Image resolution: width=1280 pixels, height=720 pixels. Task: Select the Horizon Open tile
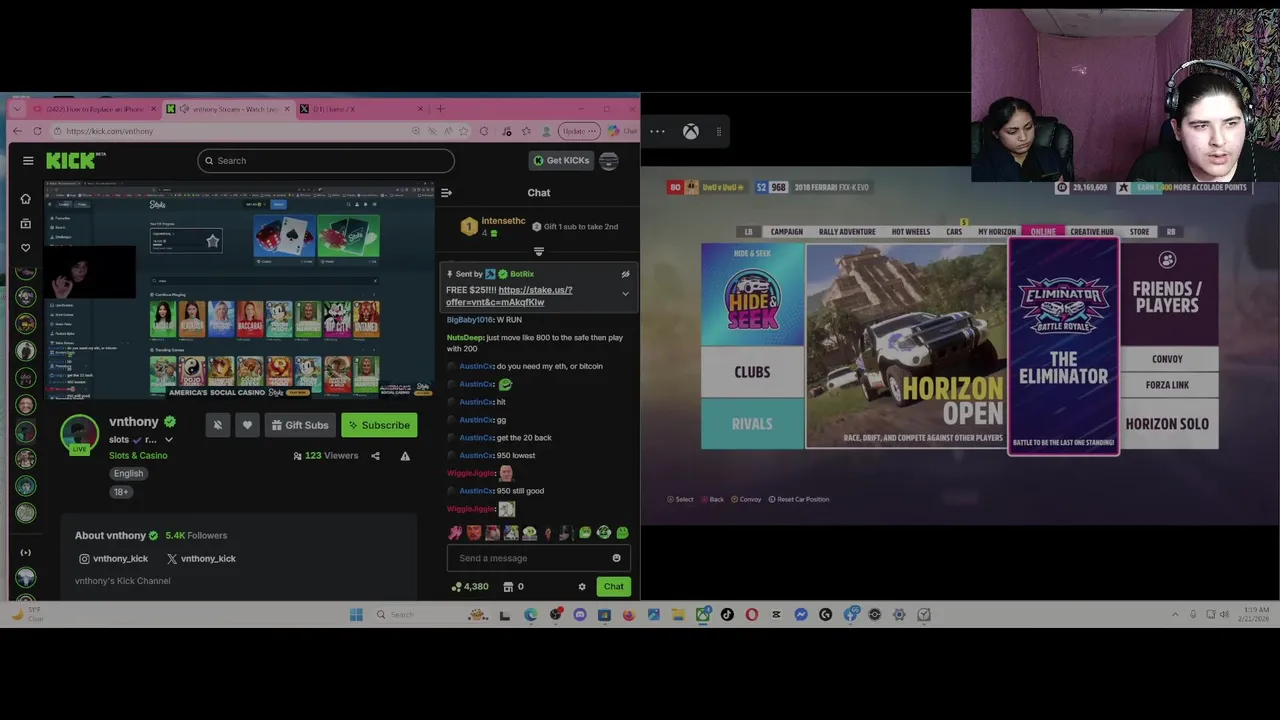pyautogui.click(x=906, y=346)
